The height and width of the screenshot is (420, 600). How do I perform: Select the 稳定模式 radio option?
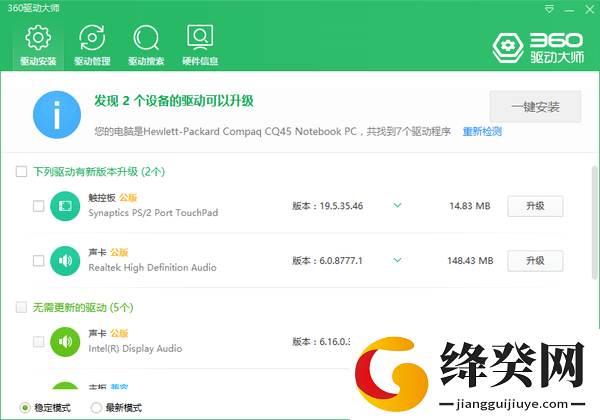(x=25, y=408)
